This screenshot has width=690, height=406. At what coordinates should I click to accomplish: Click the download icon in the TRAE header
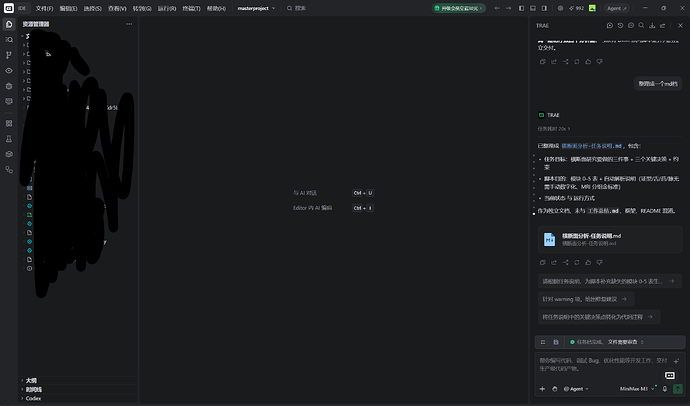[x=652, y=26]
